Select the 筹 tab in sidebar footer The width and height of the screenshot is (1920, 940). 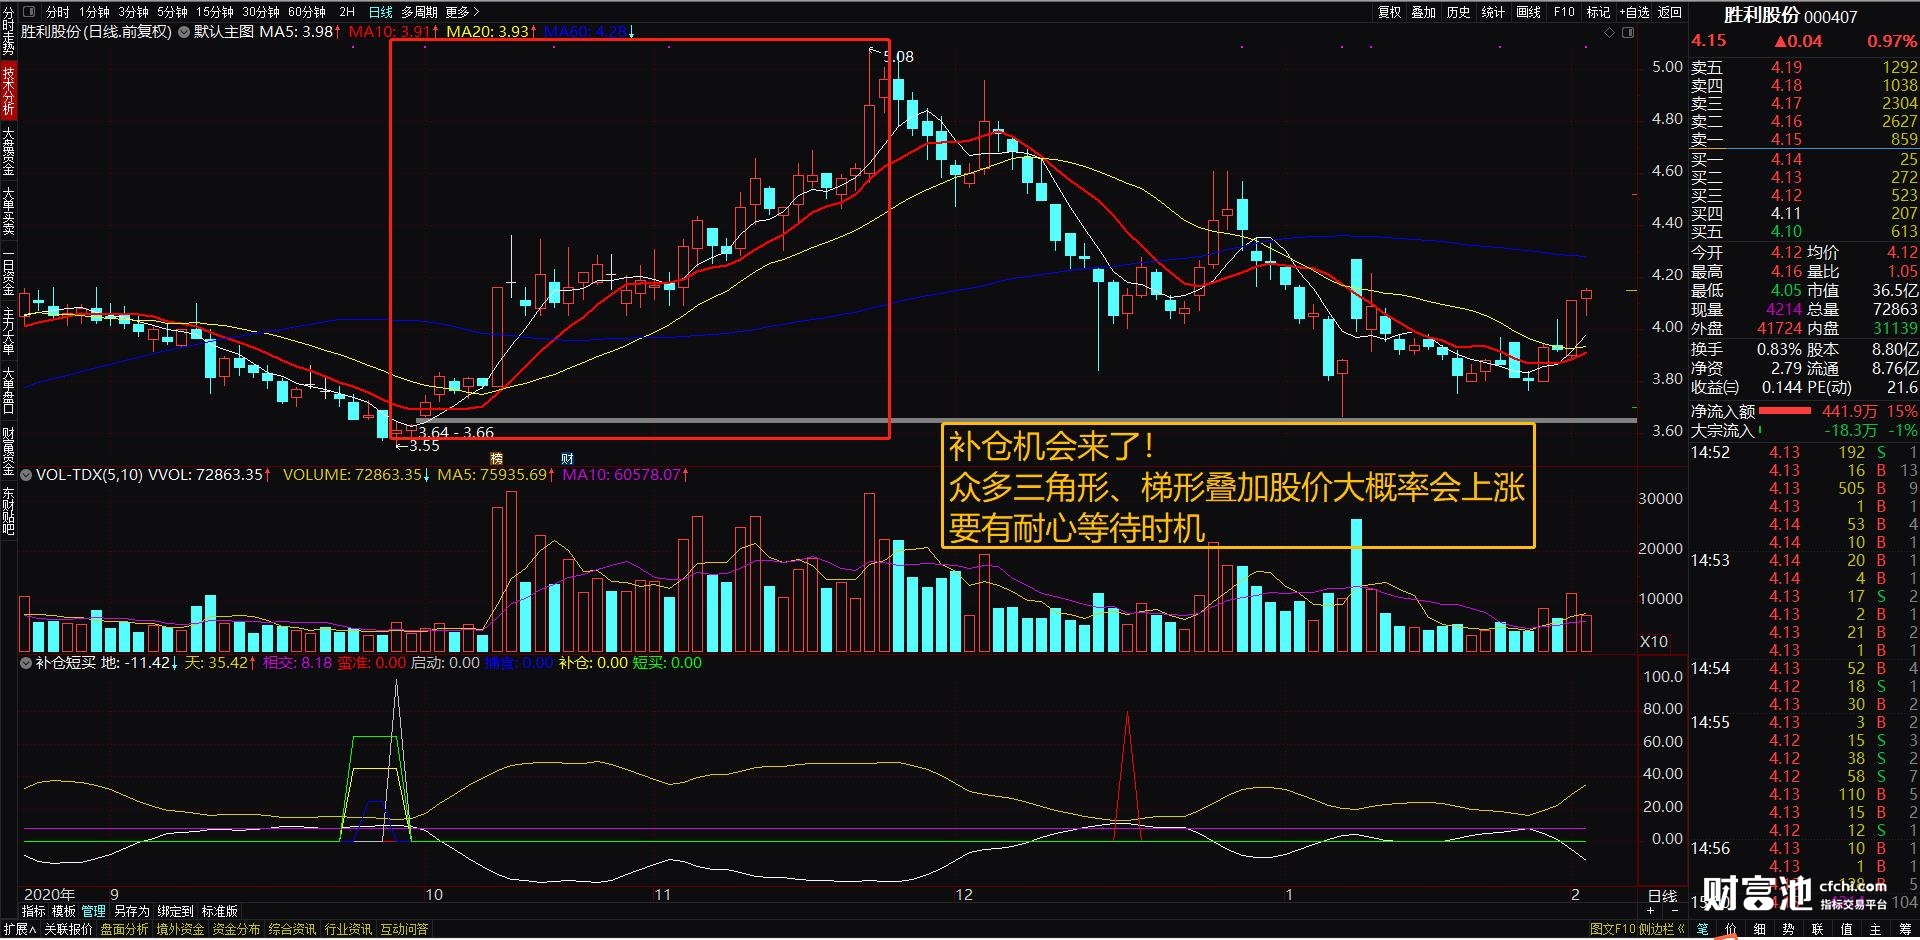pos(1905,929)
